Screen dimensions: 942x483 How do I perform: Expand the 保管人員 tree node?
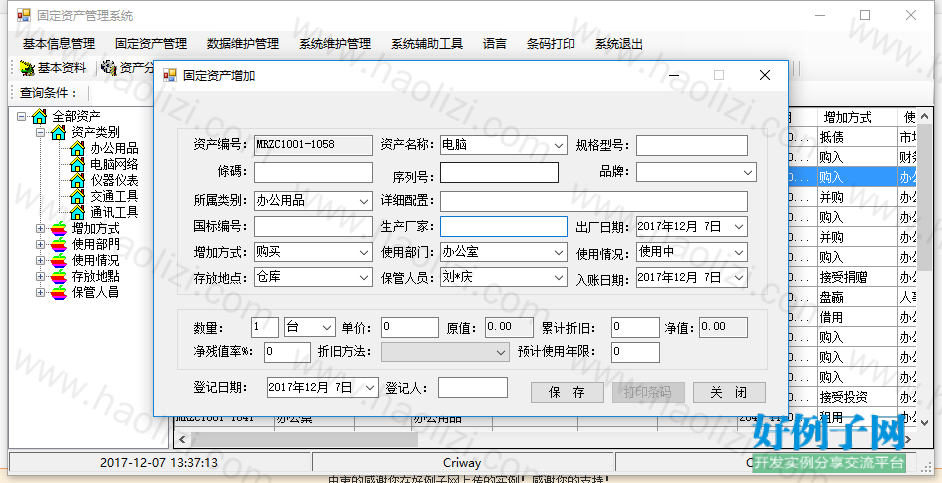pos(40,293)
